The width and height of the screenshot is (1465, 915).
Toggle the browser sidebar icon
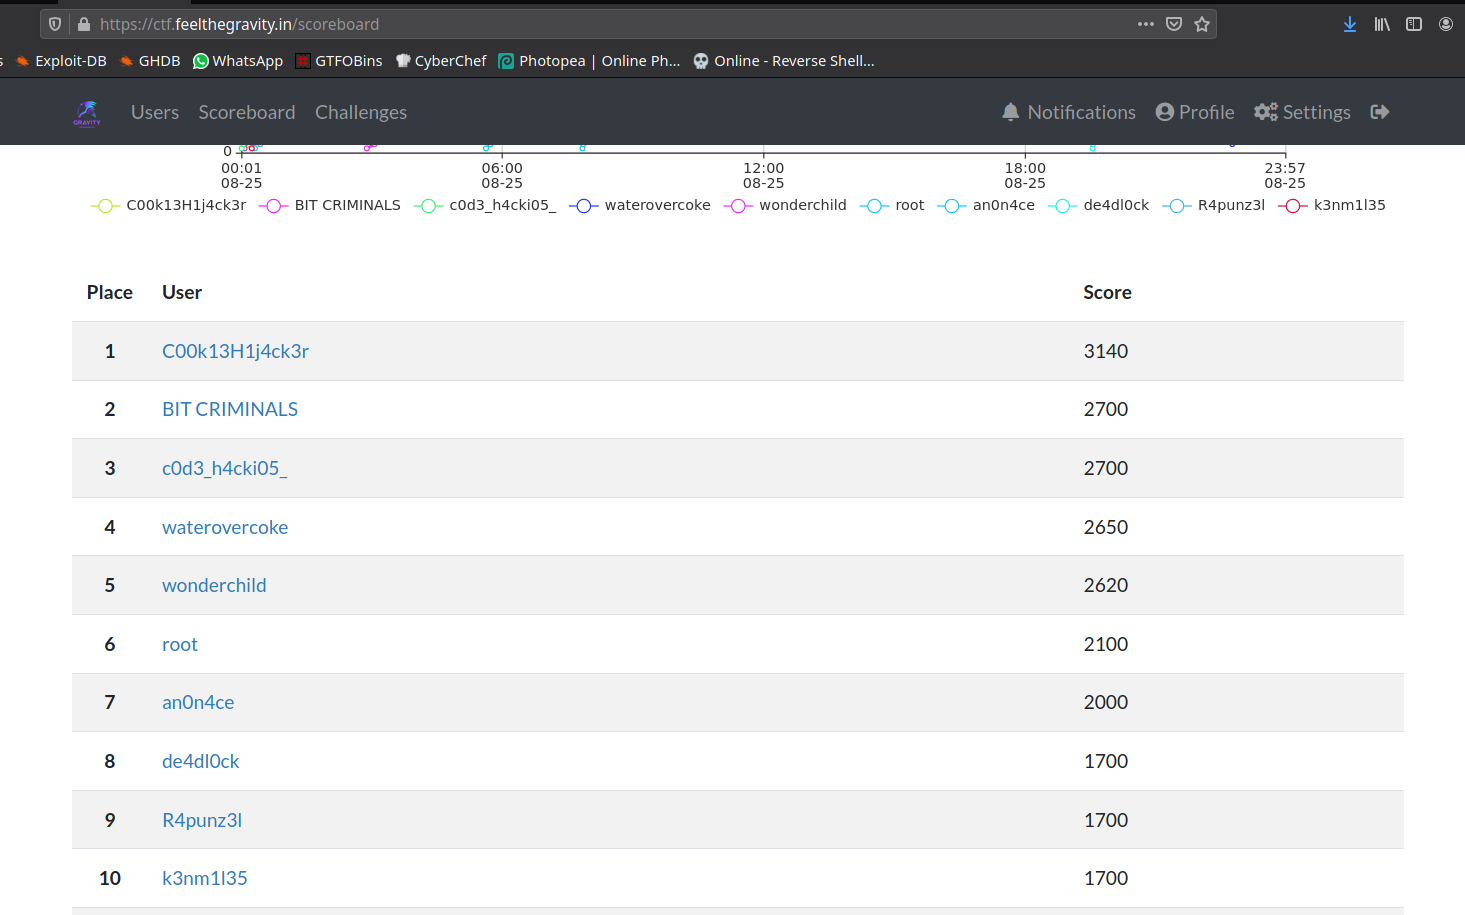[x=1413, y=24]
